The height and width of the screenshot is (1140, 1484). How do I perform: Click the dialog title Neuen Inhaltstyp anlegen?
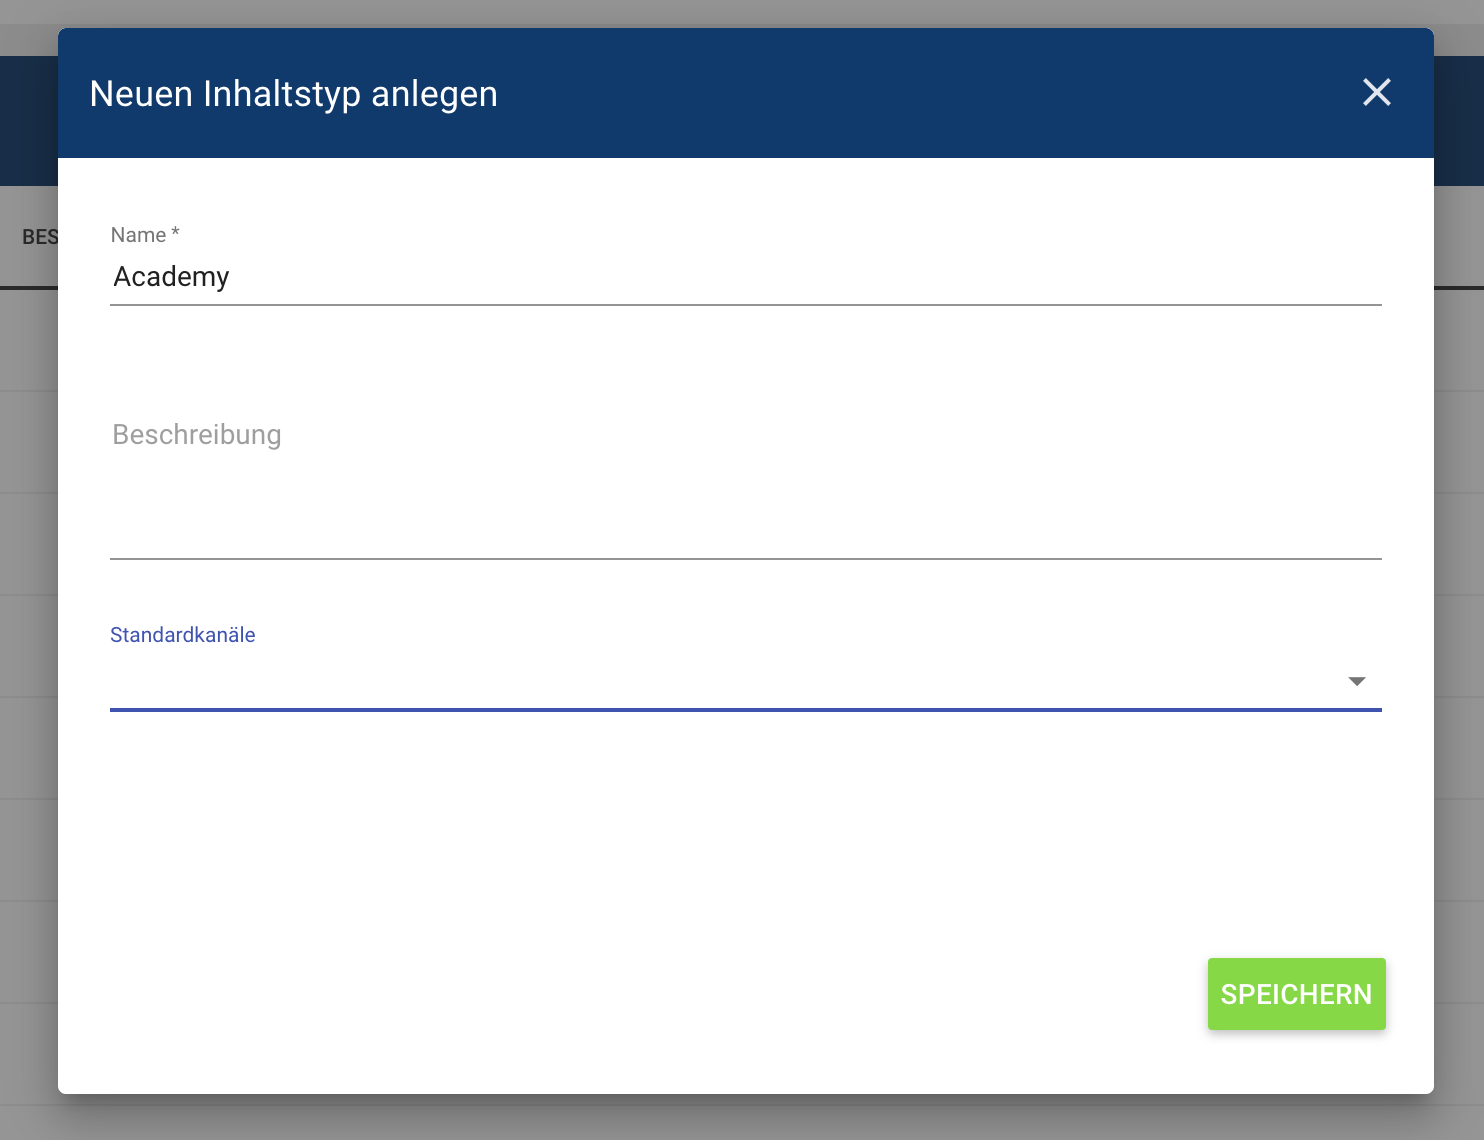pos(293,94)
